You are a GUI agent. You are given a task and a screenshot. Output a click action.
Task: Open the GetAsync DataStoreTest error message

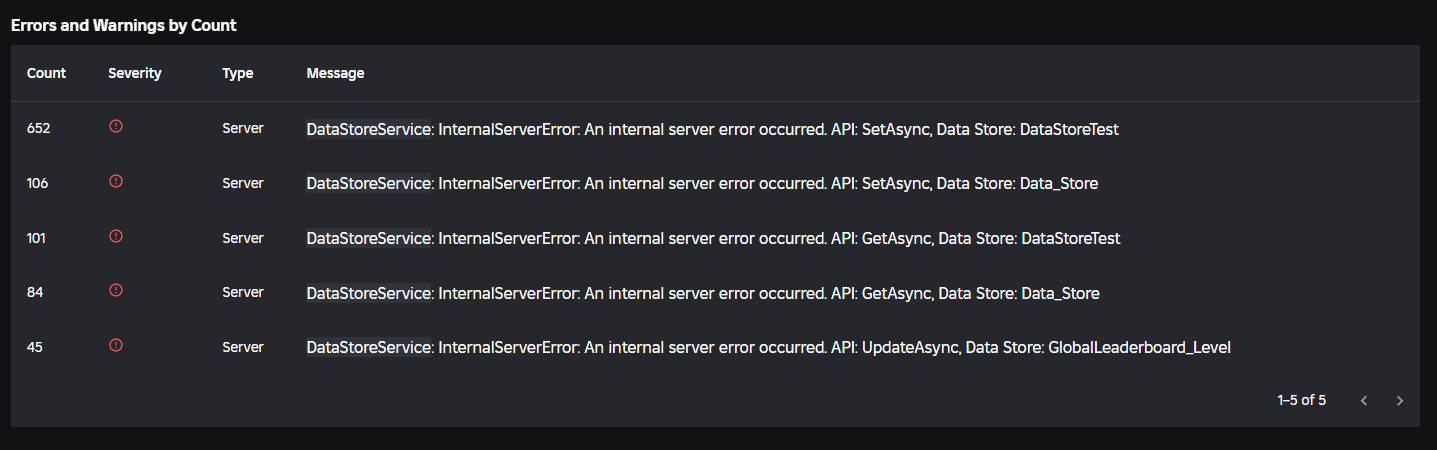click(x=713, y=239)
